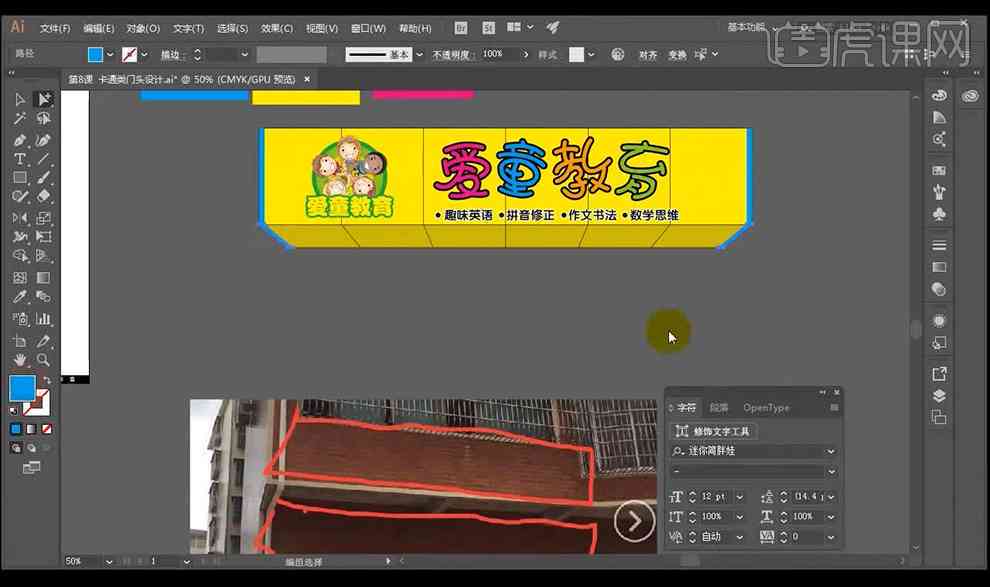Expand the font style dropdown
The width and height of the screenshot is (990, 587).
[x=831, y=471]
